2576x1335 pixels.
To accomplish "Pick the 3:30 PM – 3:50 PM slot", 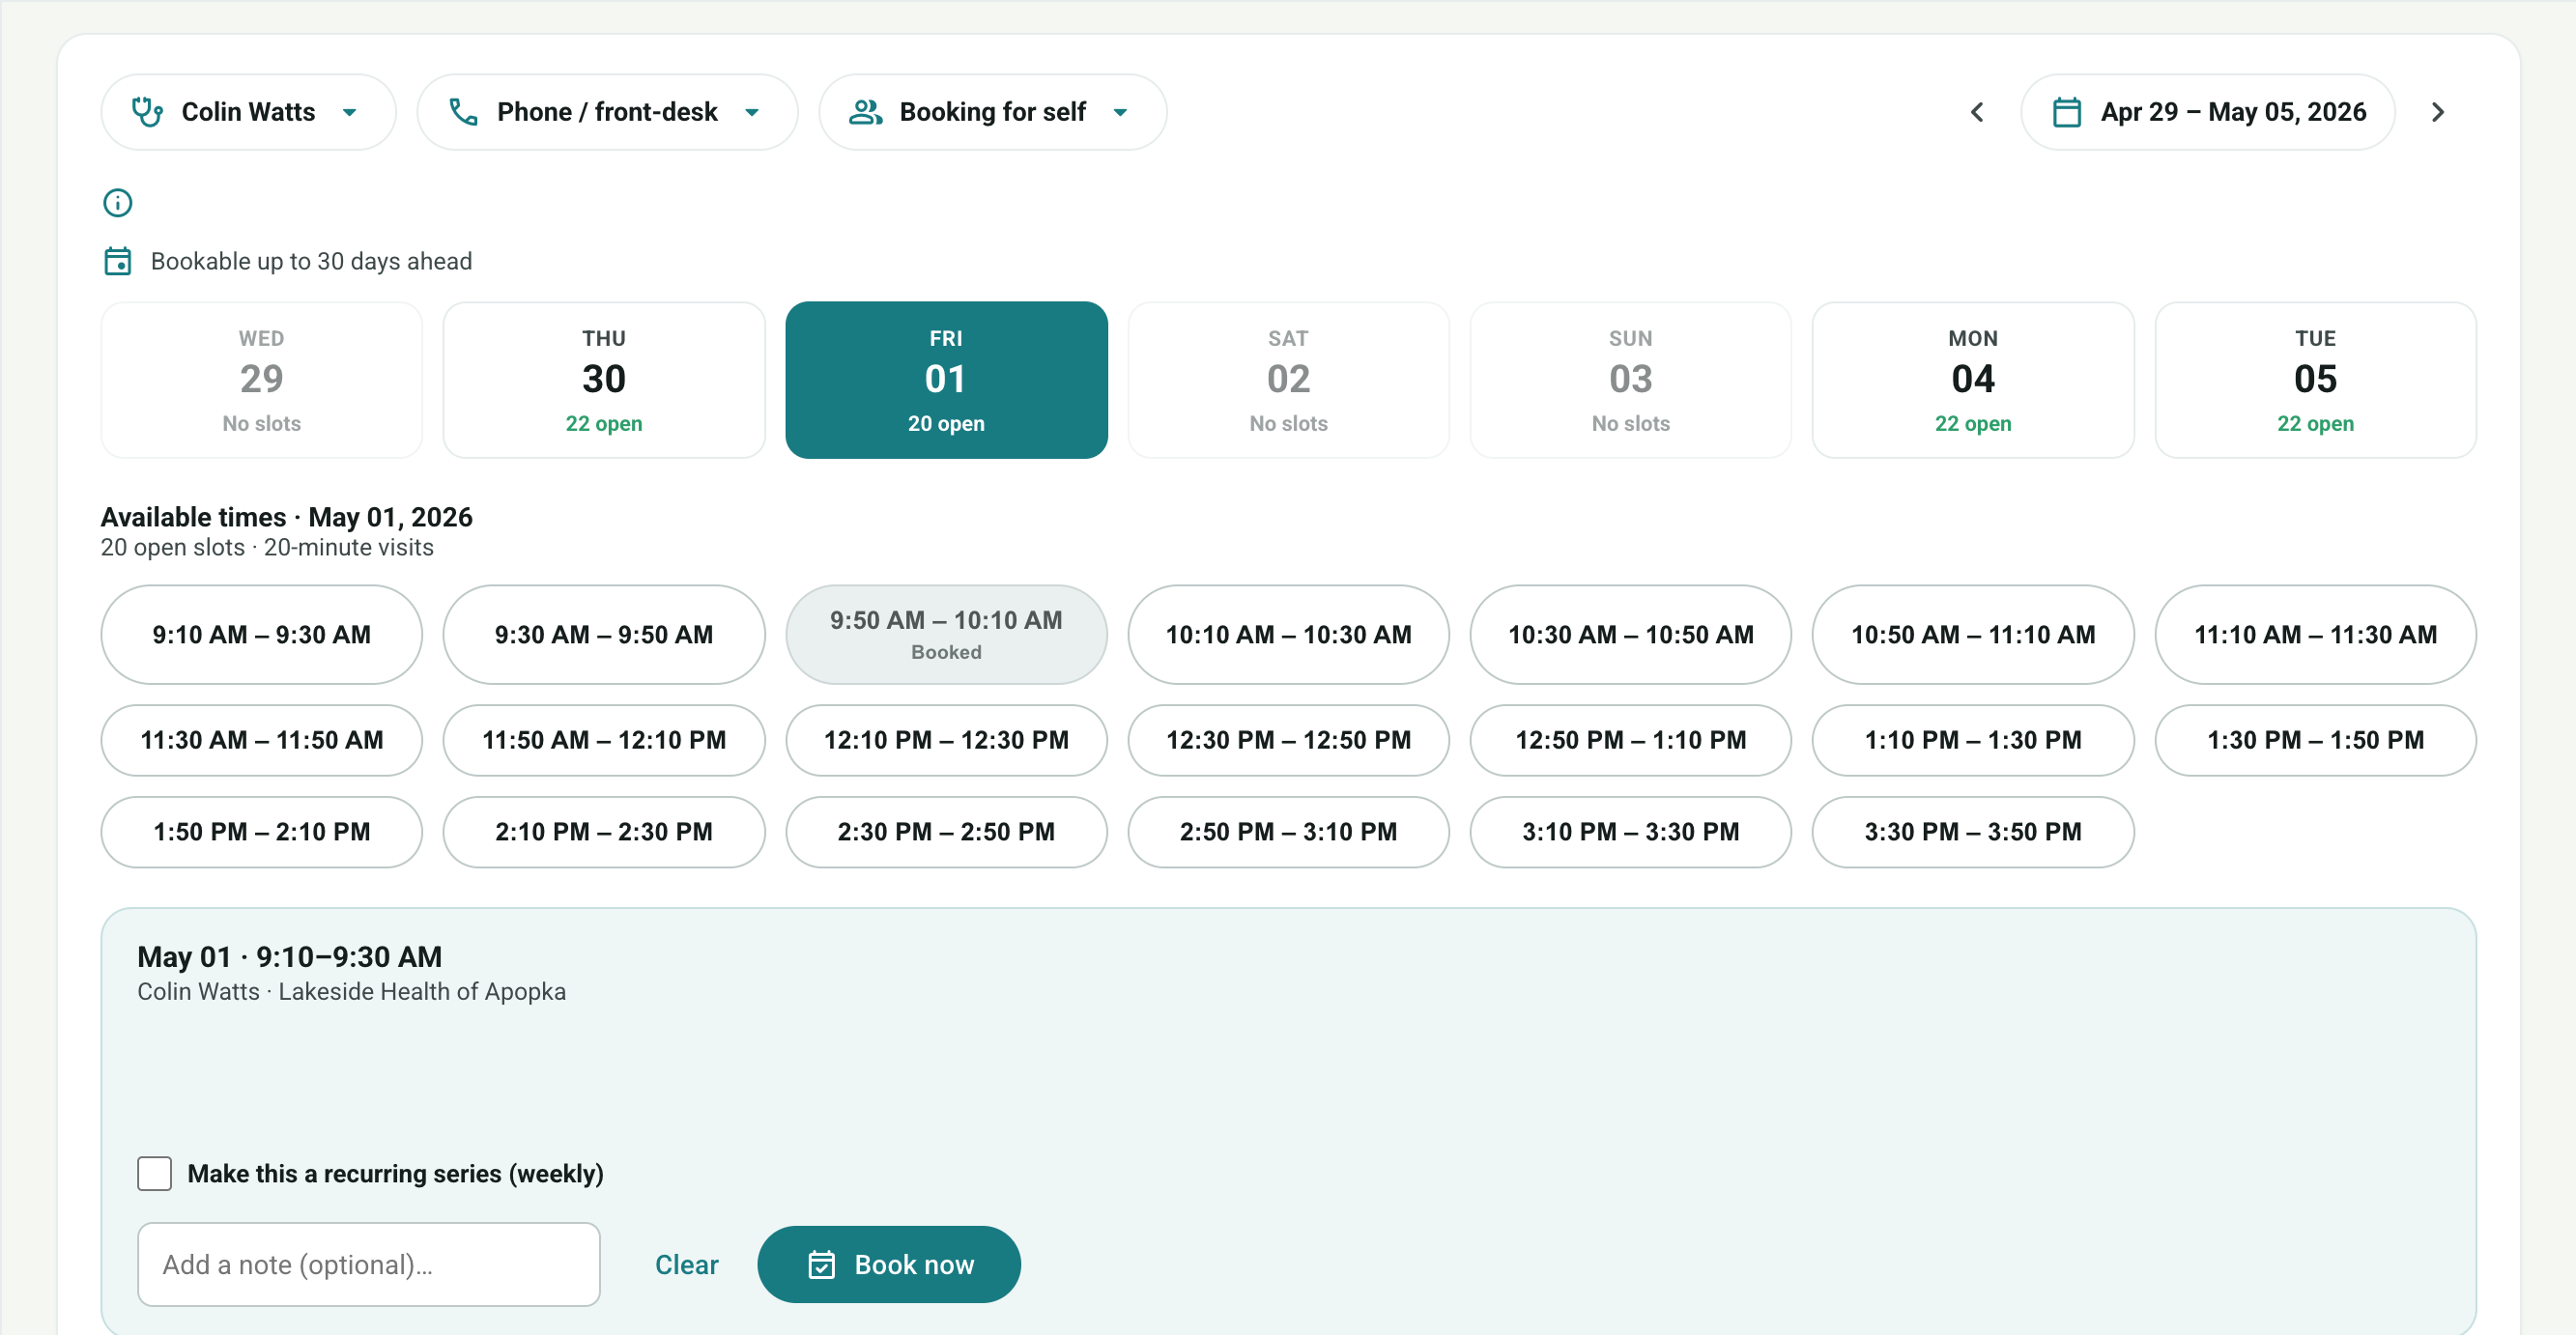I will (x=1972, y=832).
